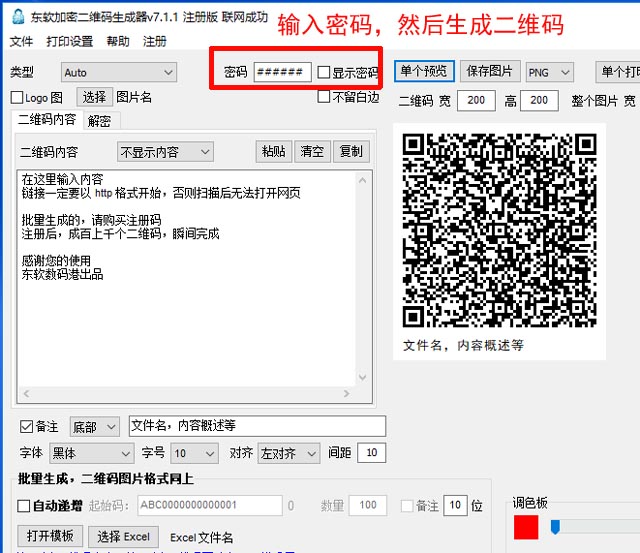Click the app lock icon in title bar
The width and height of the screenshot is (640, 553).
pos(18,16)
